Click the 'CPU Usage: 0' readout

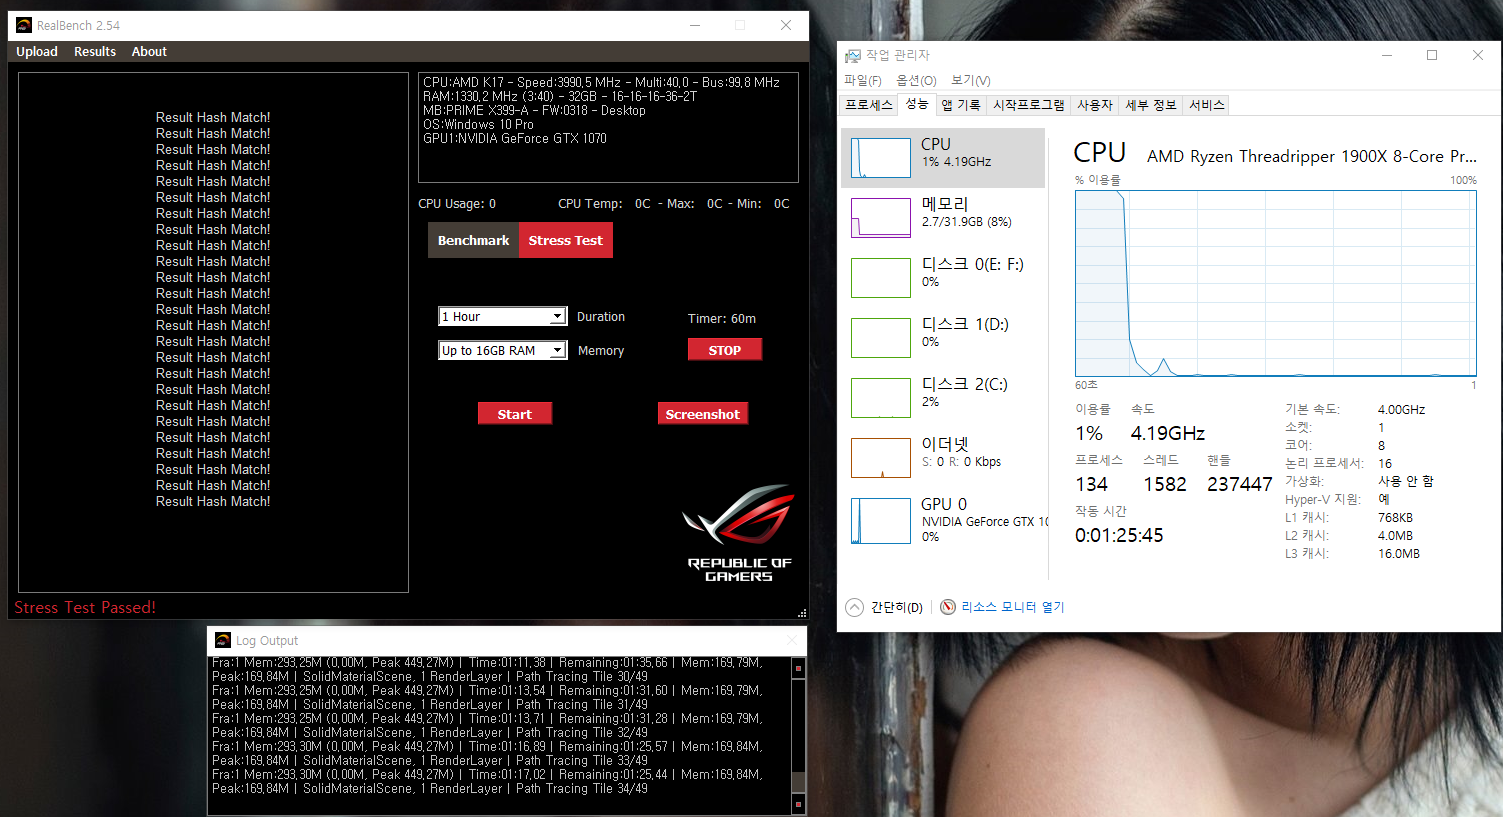457,203
